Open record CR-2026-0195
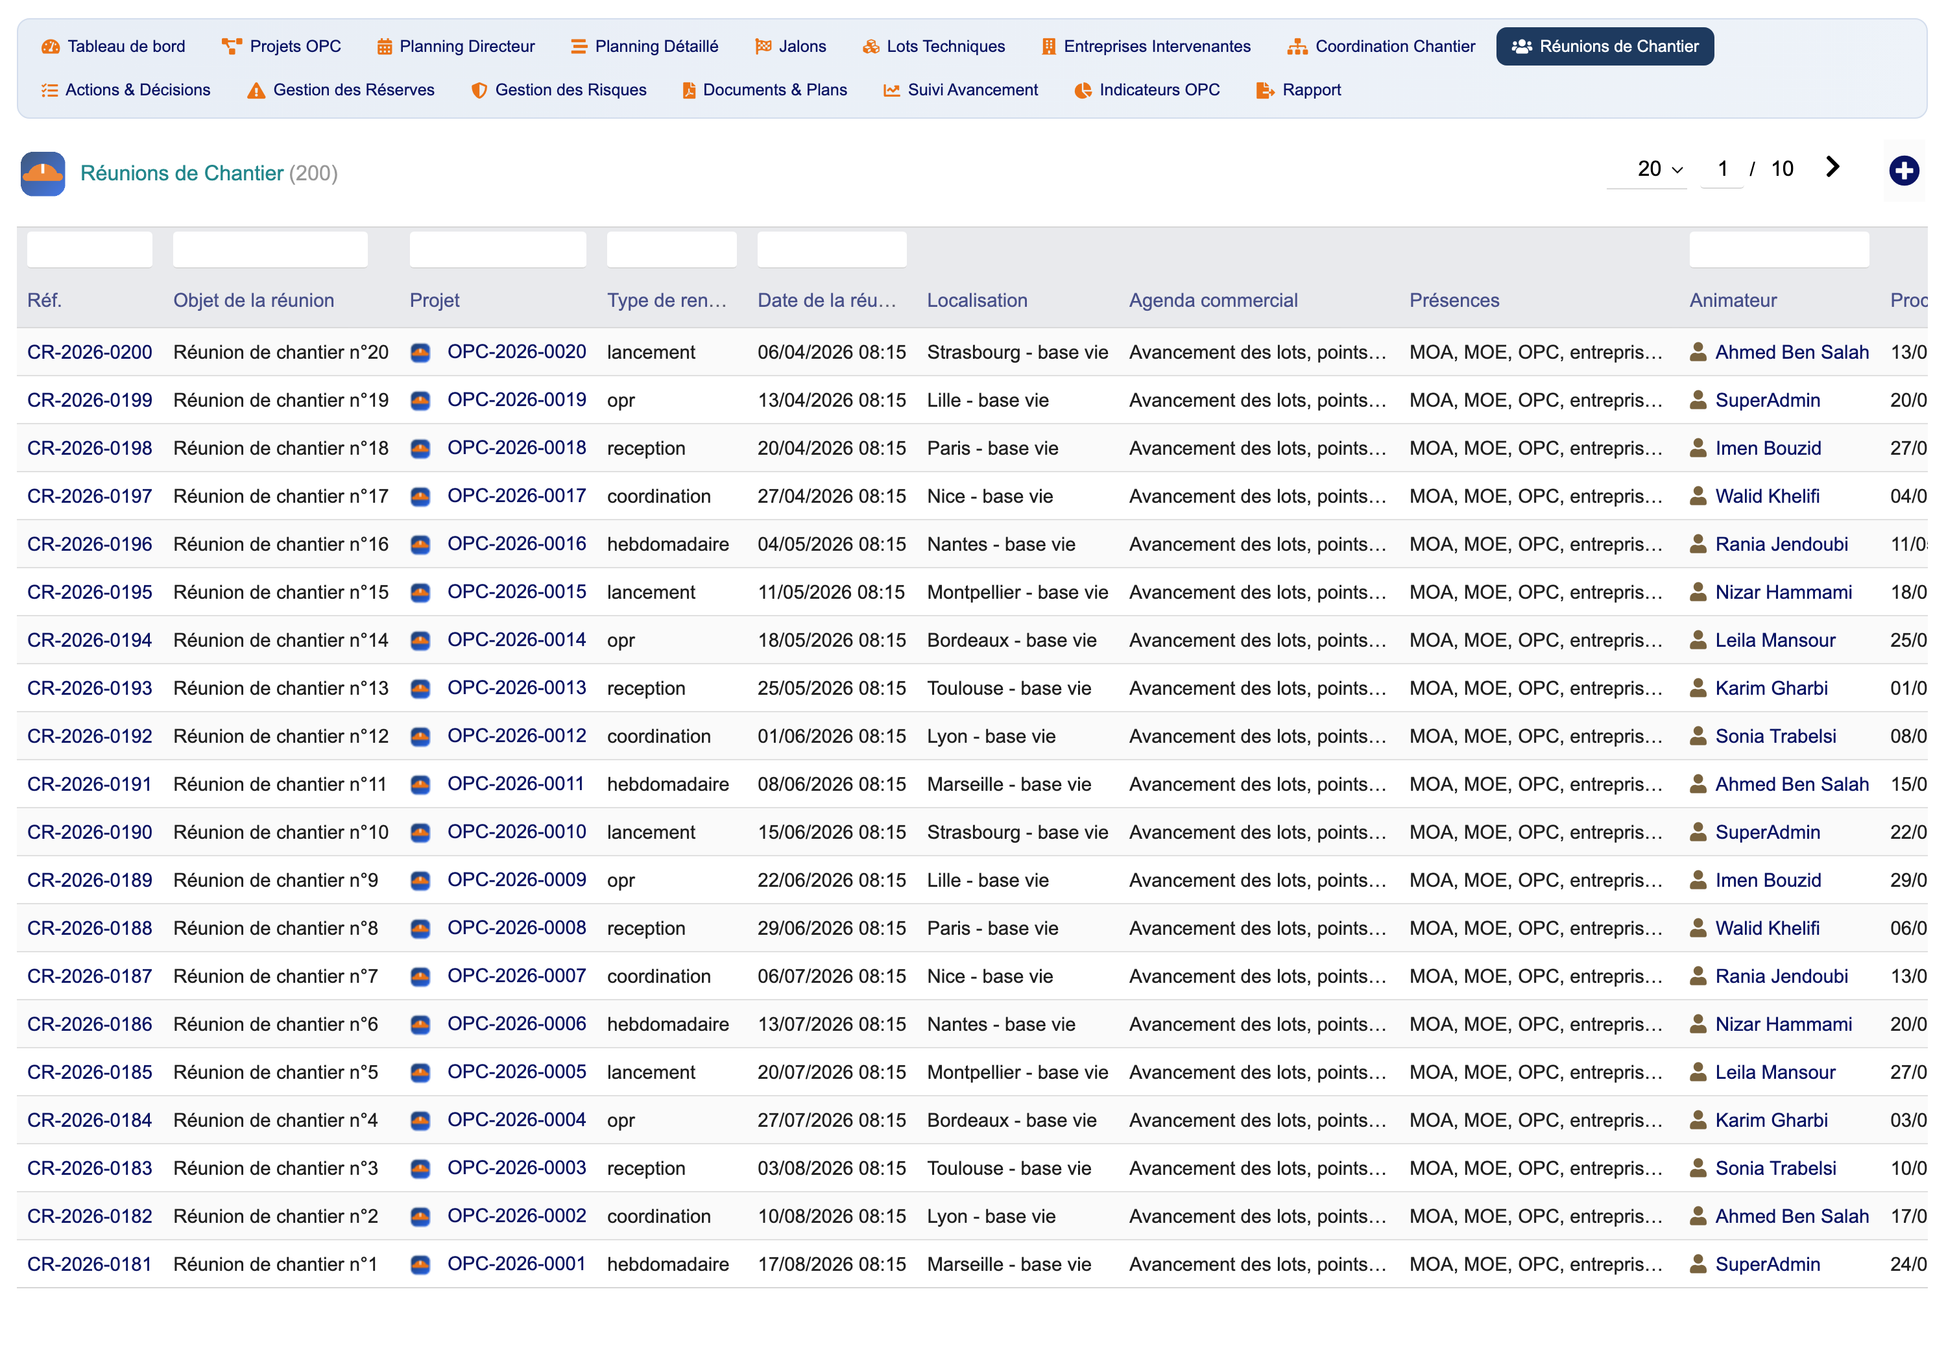1946x1361 pixels. 90,592
